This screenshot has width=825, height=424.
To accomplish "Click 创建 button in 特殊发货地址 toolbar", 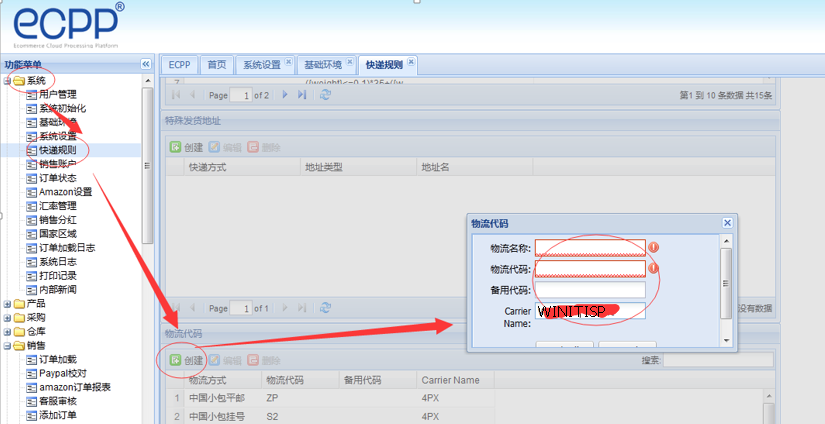I will pos(186,147).
